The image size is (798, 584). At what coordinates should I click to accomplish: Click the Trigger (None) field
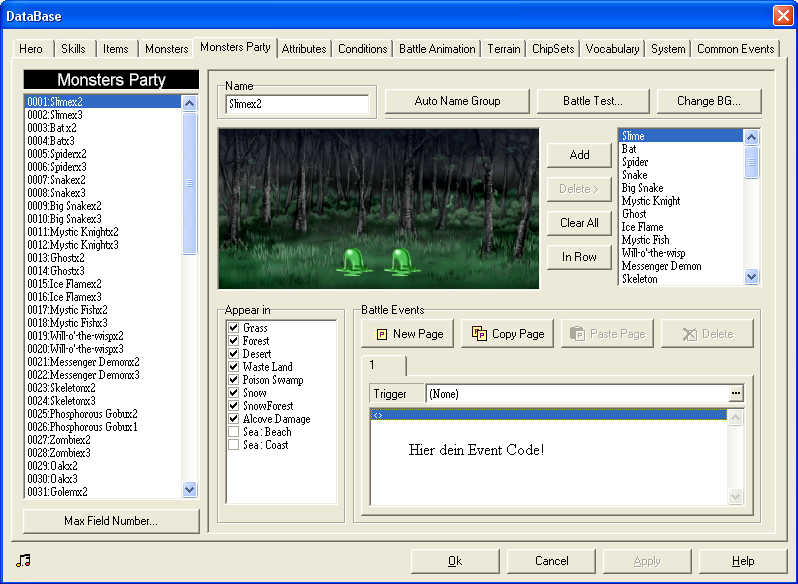click(x=578, y=393)
